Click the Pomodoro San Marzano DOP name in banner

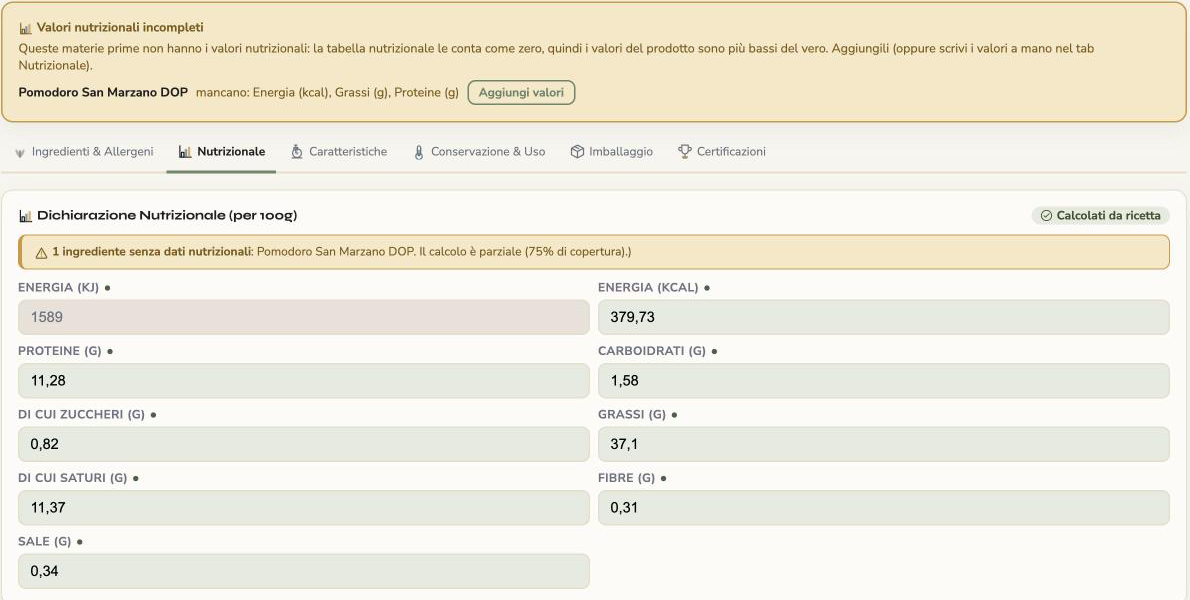point(103,93)
